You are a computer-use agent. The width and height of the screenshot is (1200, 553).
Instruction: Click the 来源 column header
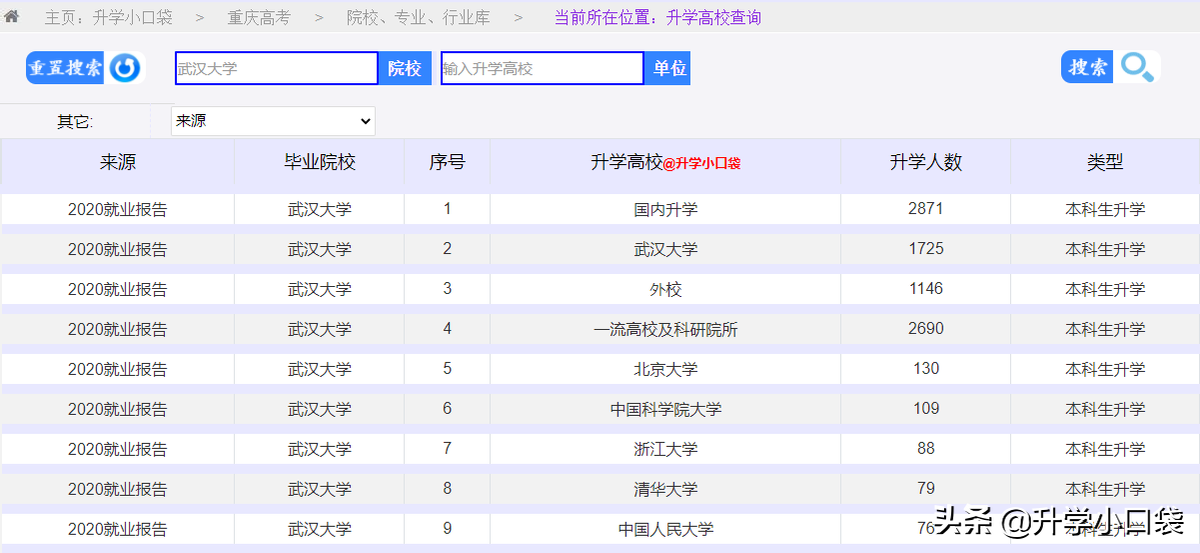(x=118, y=162)
